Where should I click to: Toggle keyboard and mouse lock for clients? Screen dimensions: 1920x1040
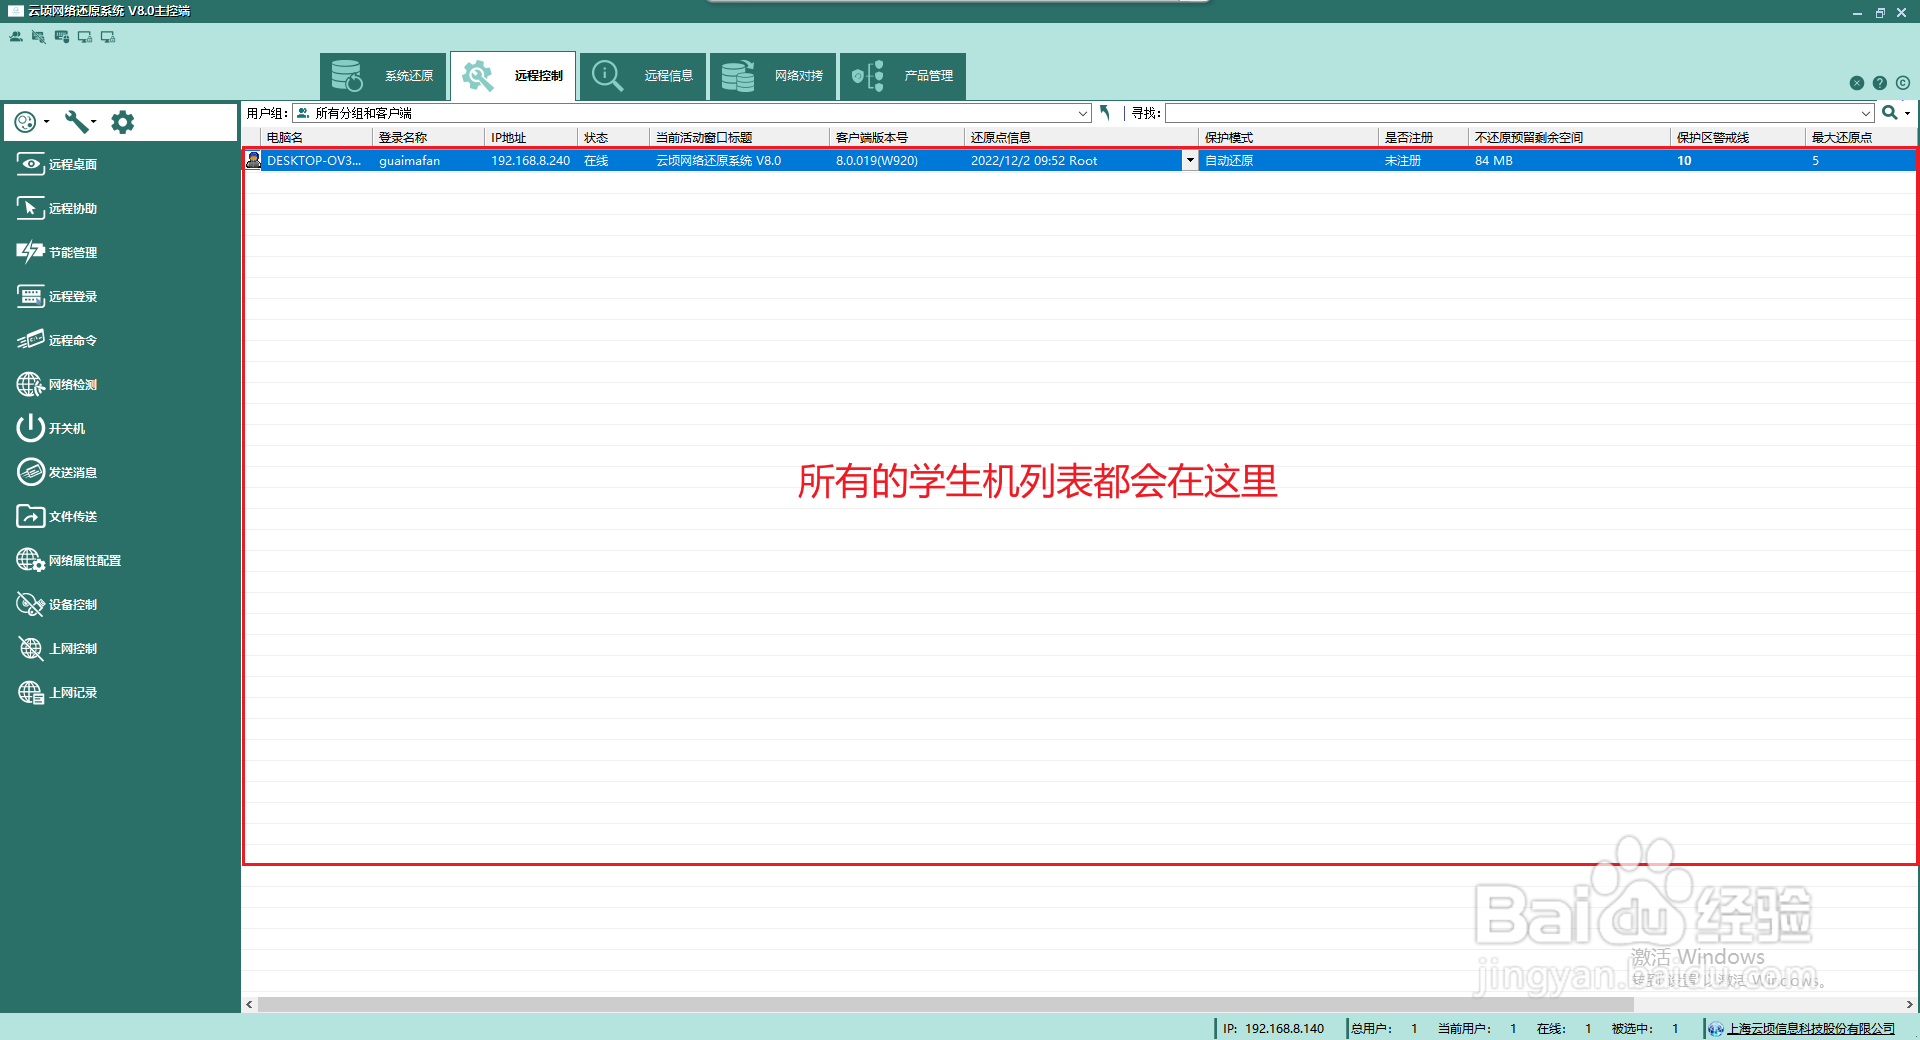tap(61, 37)
